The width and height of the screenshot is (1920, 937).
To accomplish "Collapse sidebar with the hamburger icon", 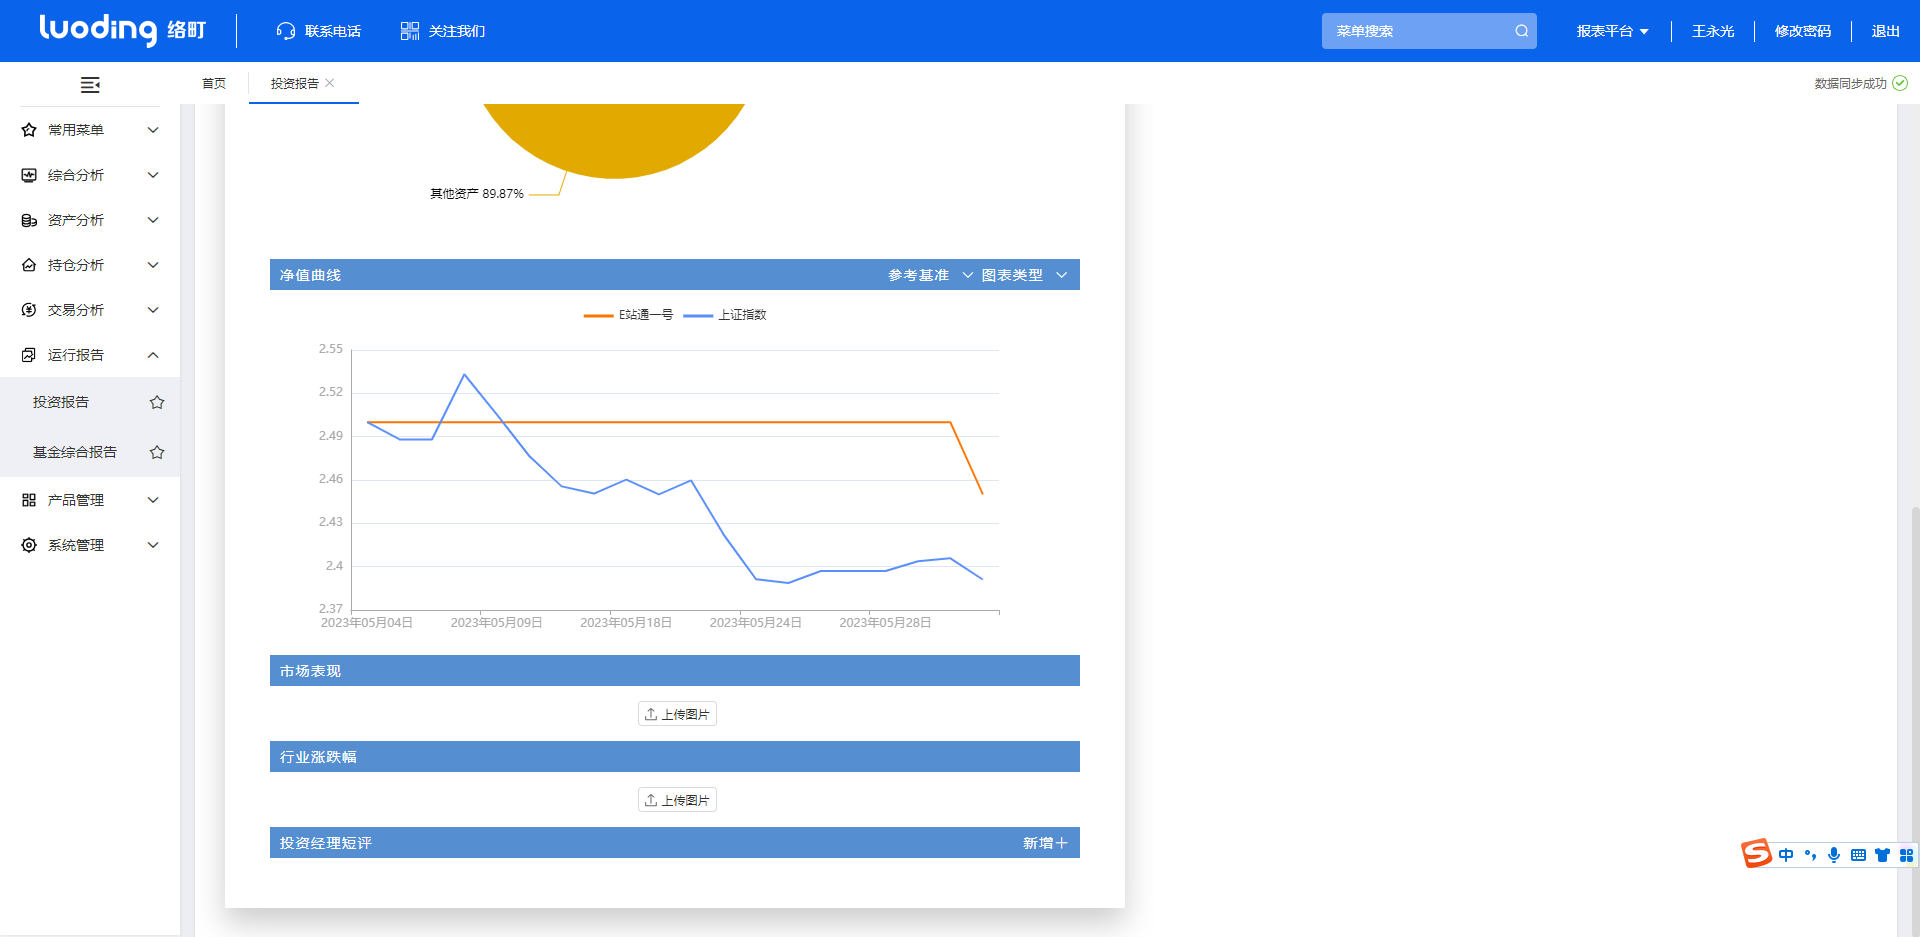I will pos(90,85).
